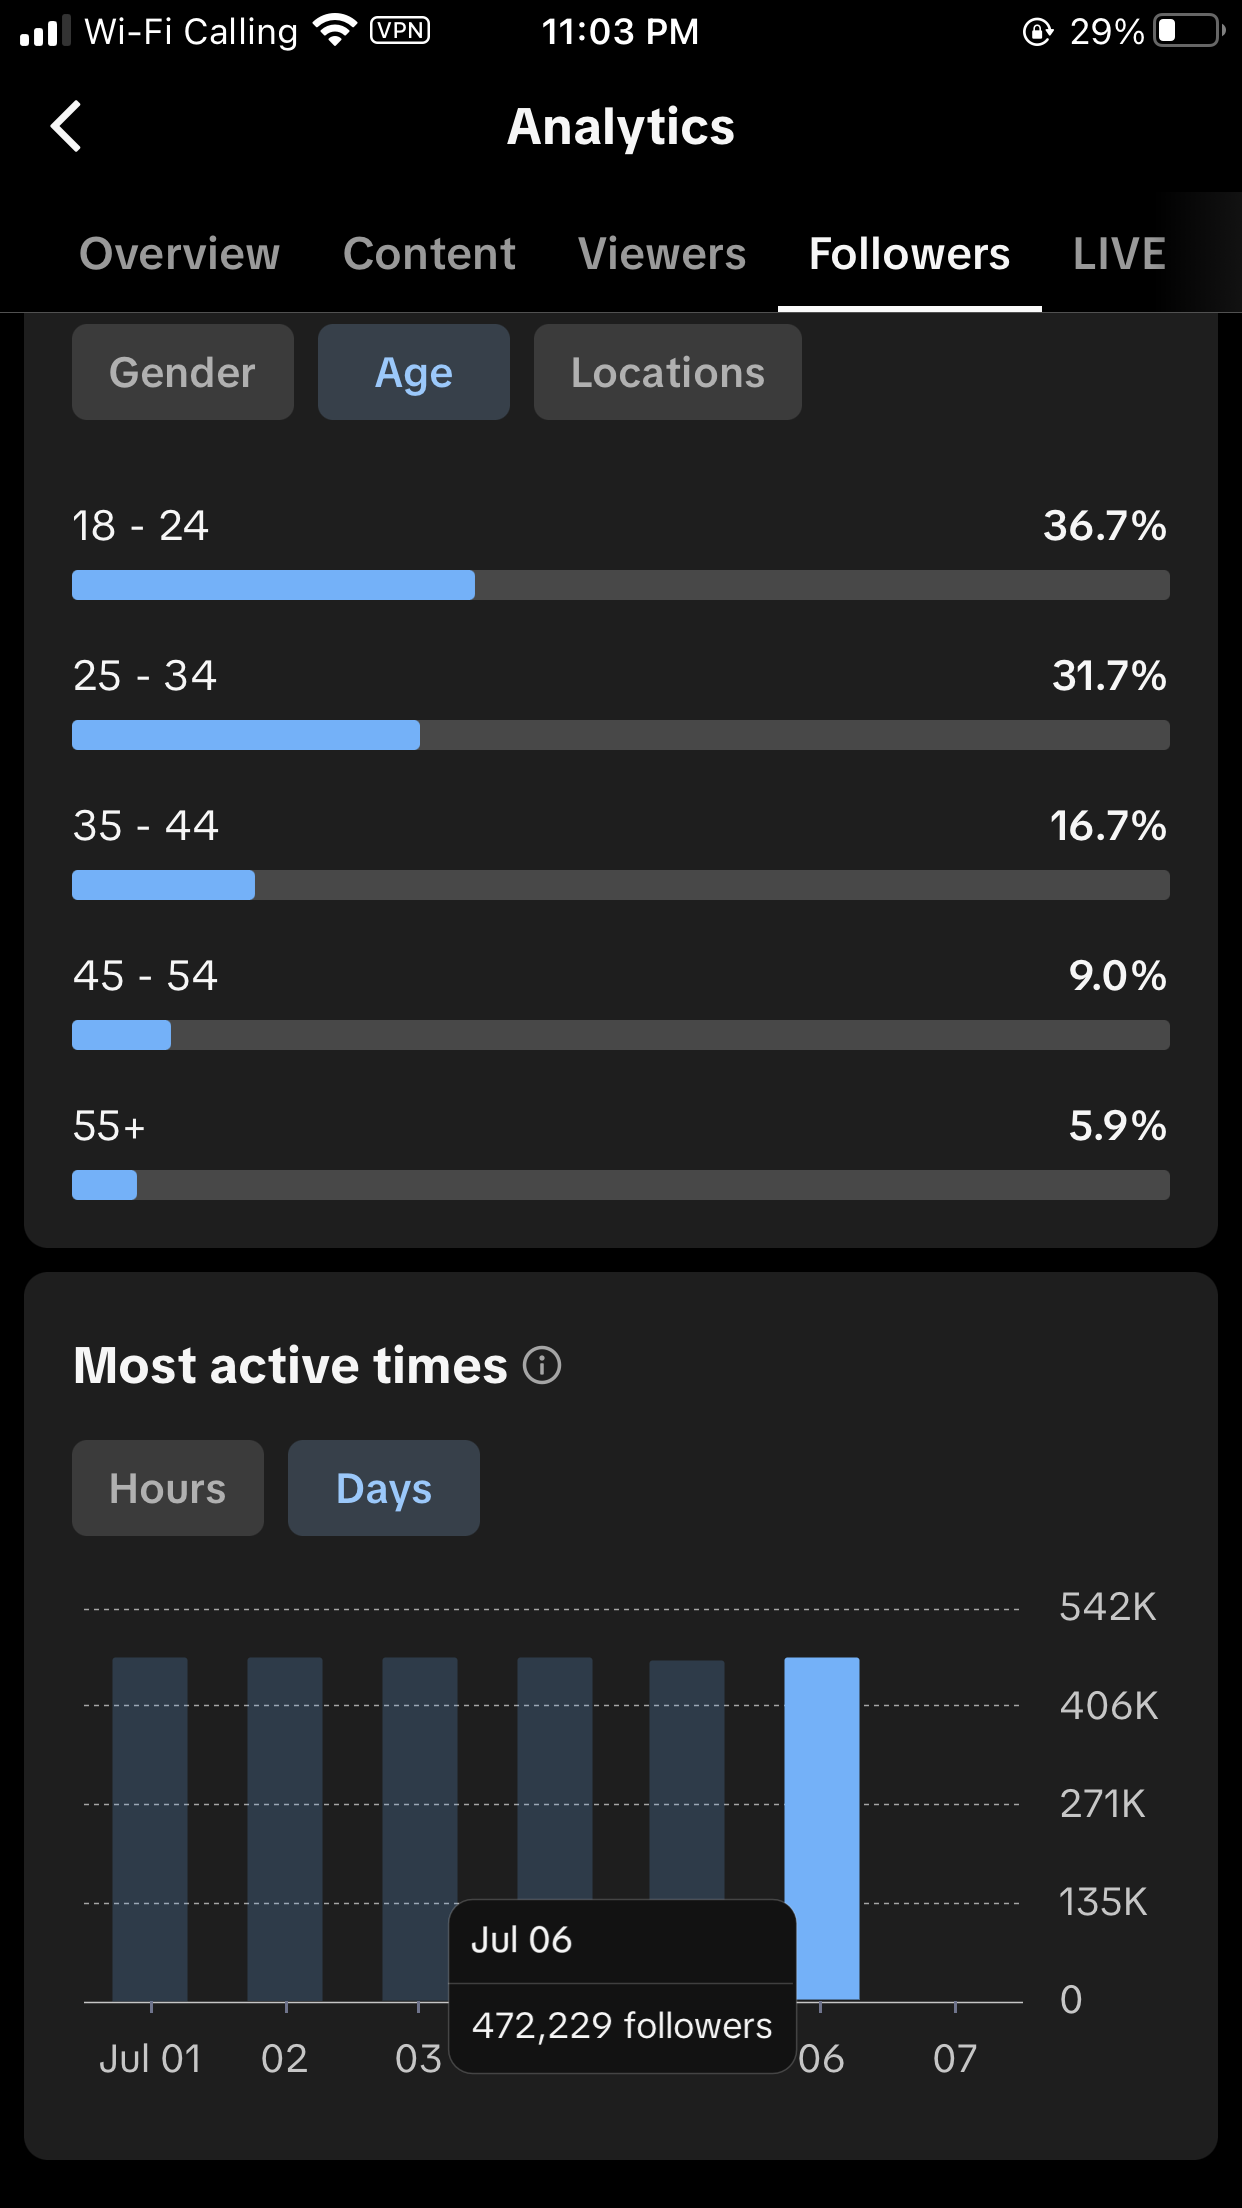Tap the Wi-Fi signal status icon
The image size is (1242, 2208).
pyautogui.click(x=335, y=31)
